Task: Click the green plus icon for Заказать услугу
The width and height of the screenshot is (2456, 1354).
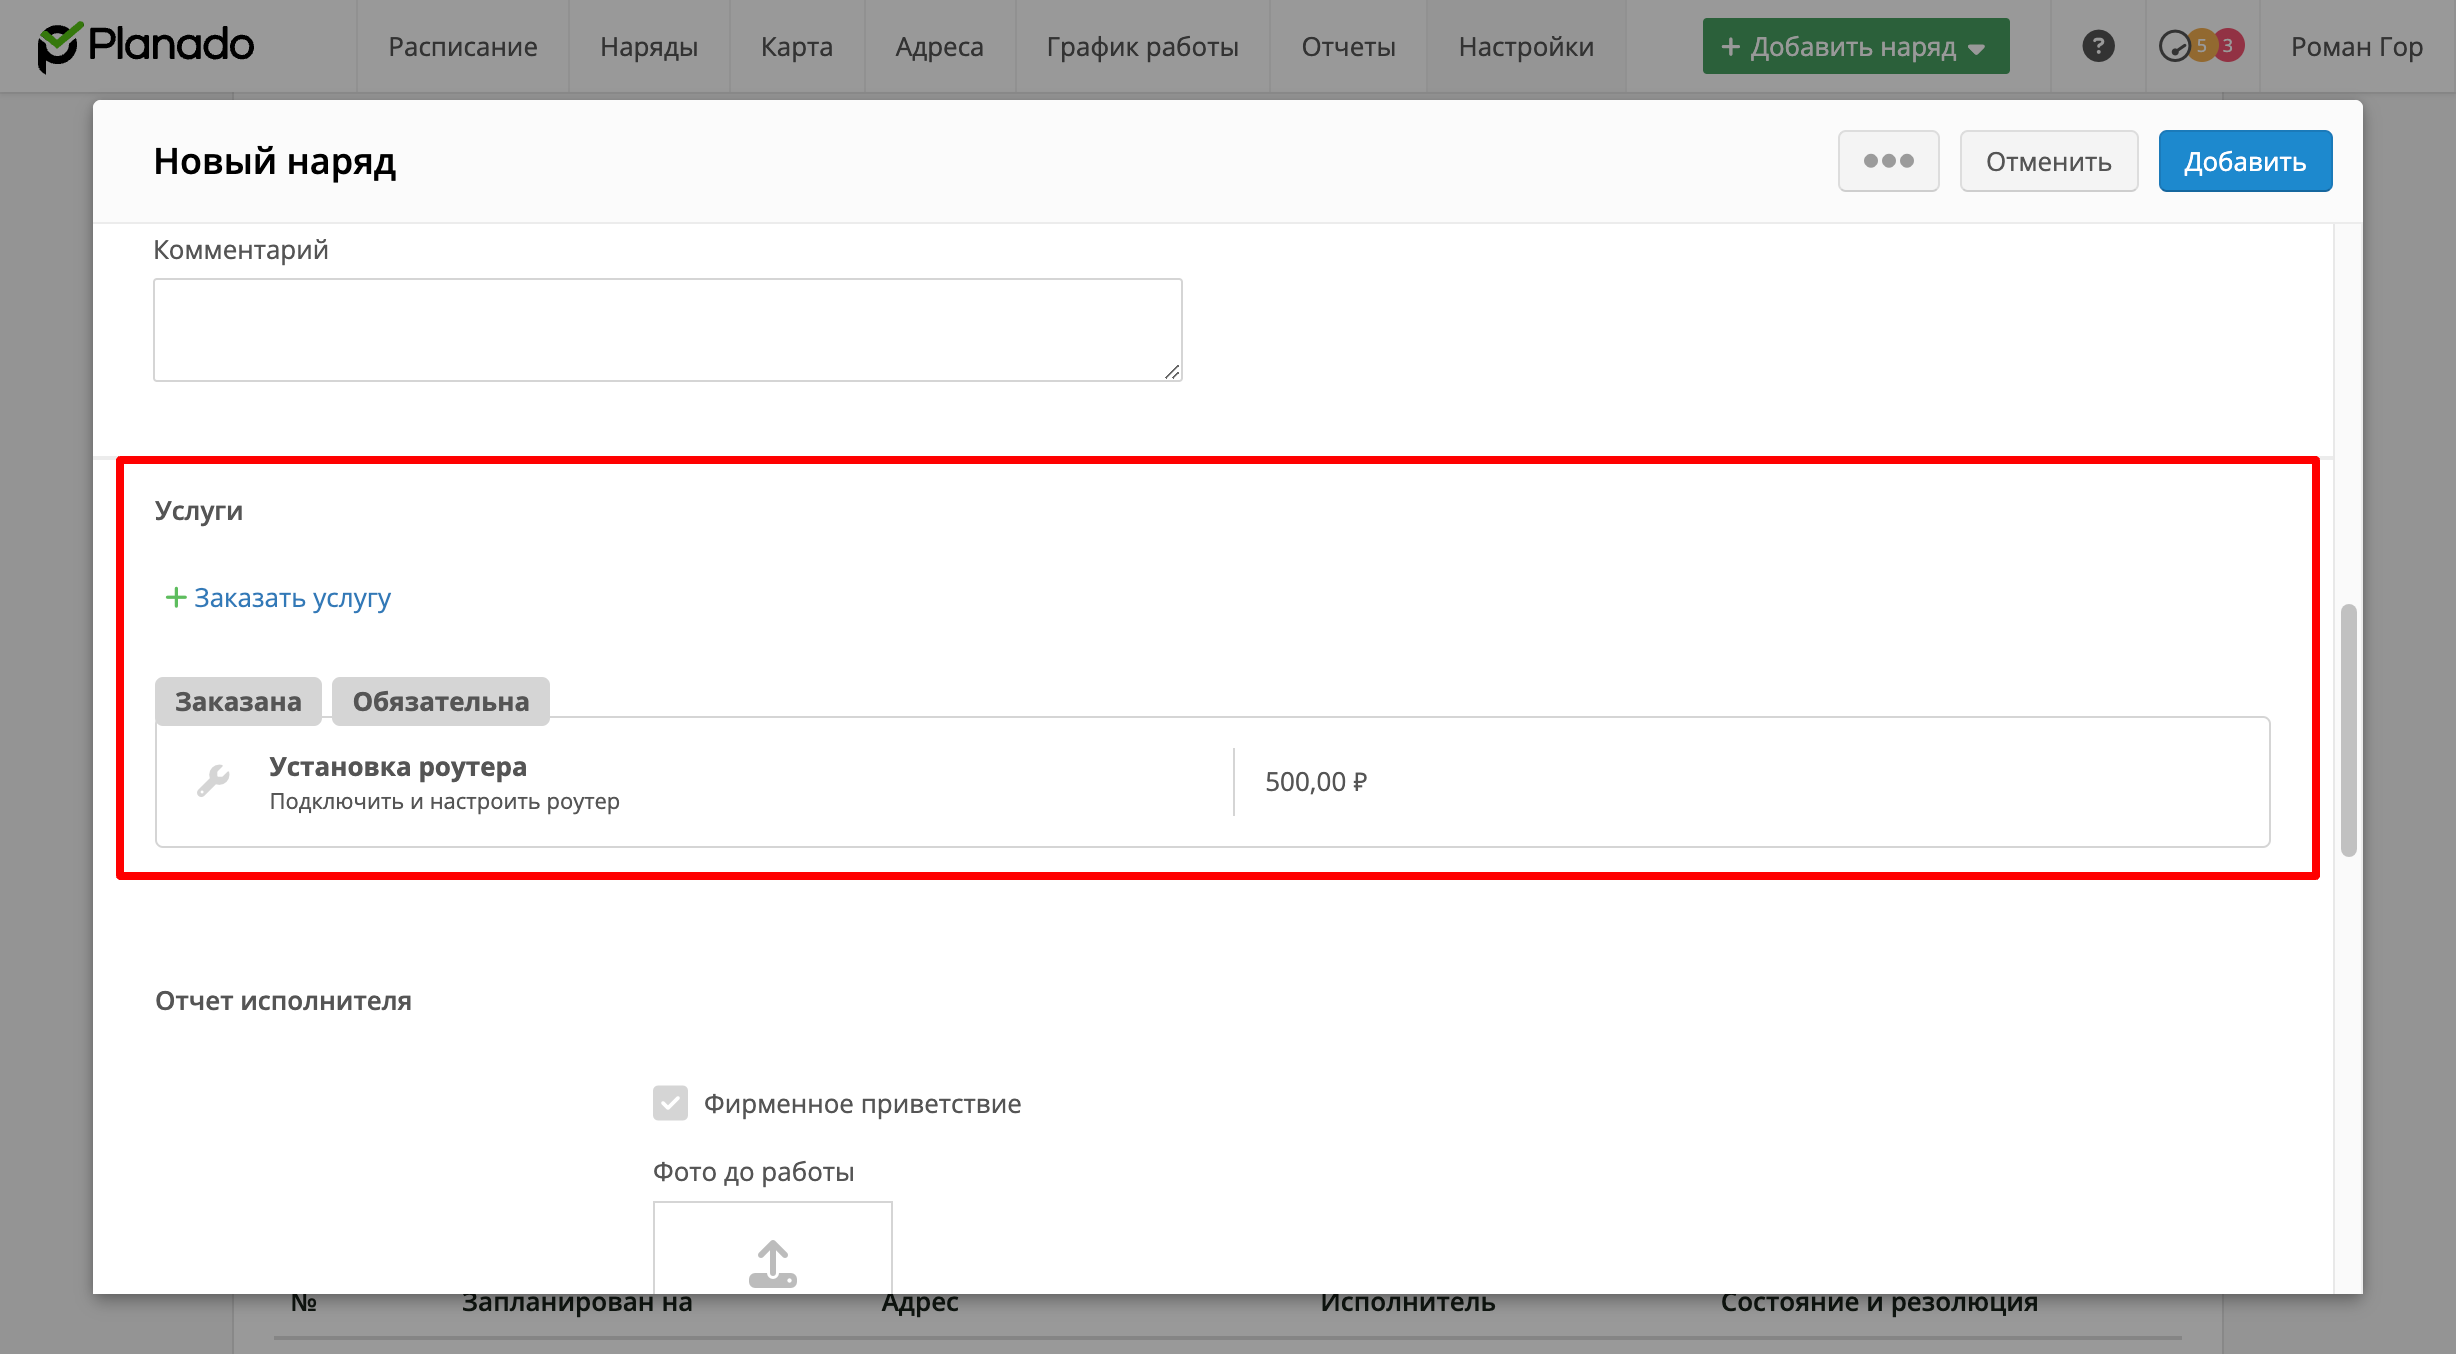Action: (176, 598)
